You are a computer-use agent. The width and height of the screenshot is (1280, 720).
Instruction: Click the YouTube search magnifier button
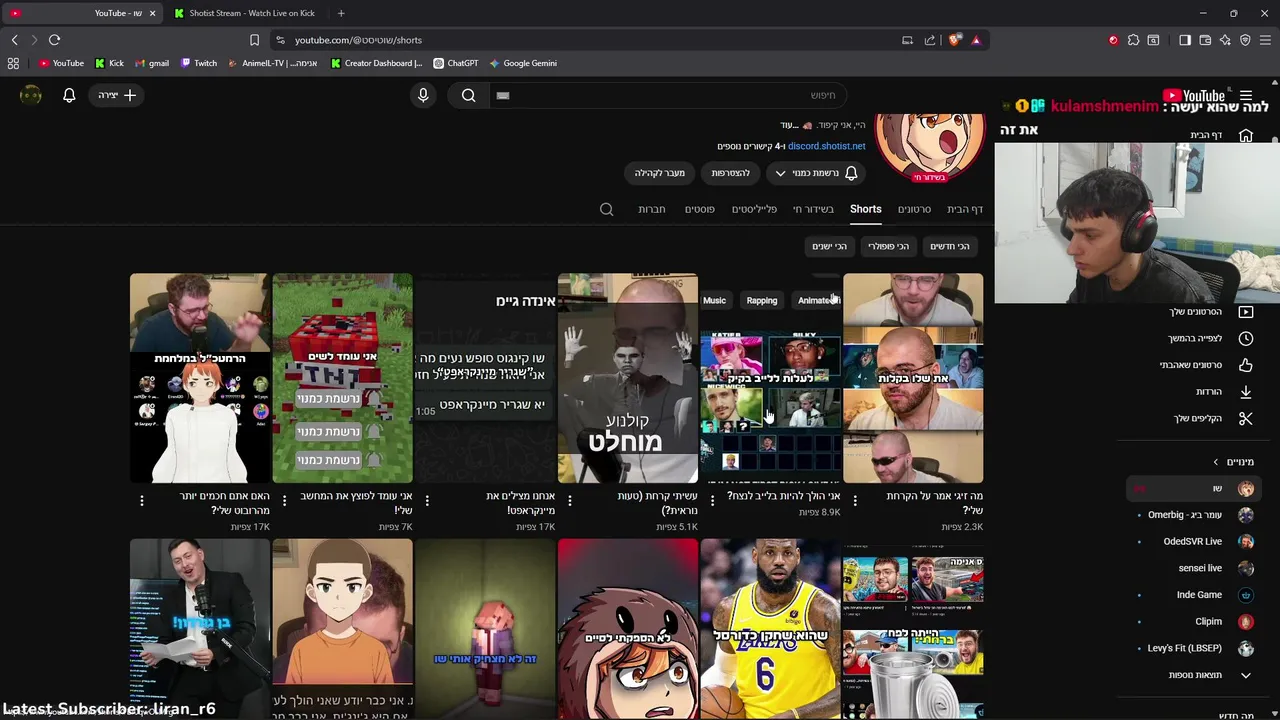pos(468,95)
